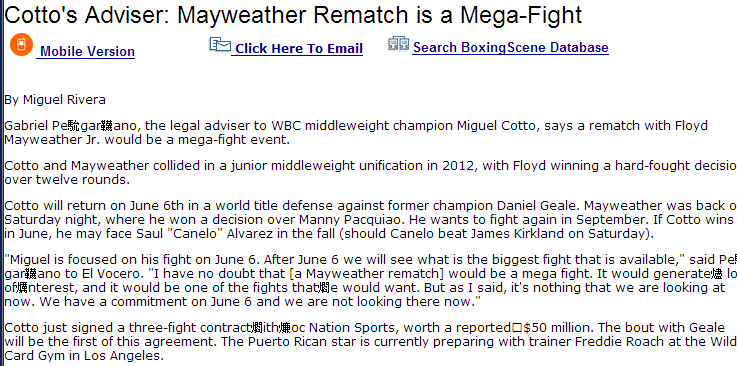The height and width of the screenshot is (366, 737).
Task: Click the quote beginning Miguel is focused
Action: pyautogui.click(x=370, y=280)
